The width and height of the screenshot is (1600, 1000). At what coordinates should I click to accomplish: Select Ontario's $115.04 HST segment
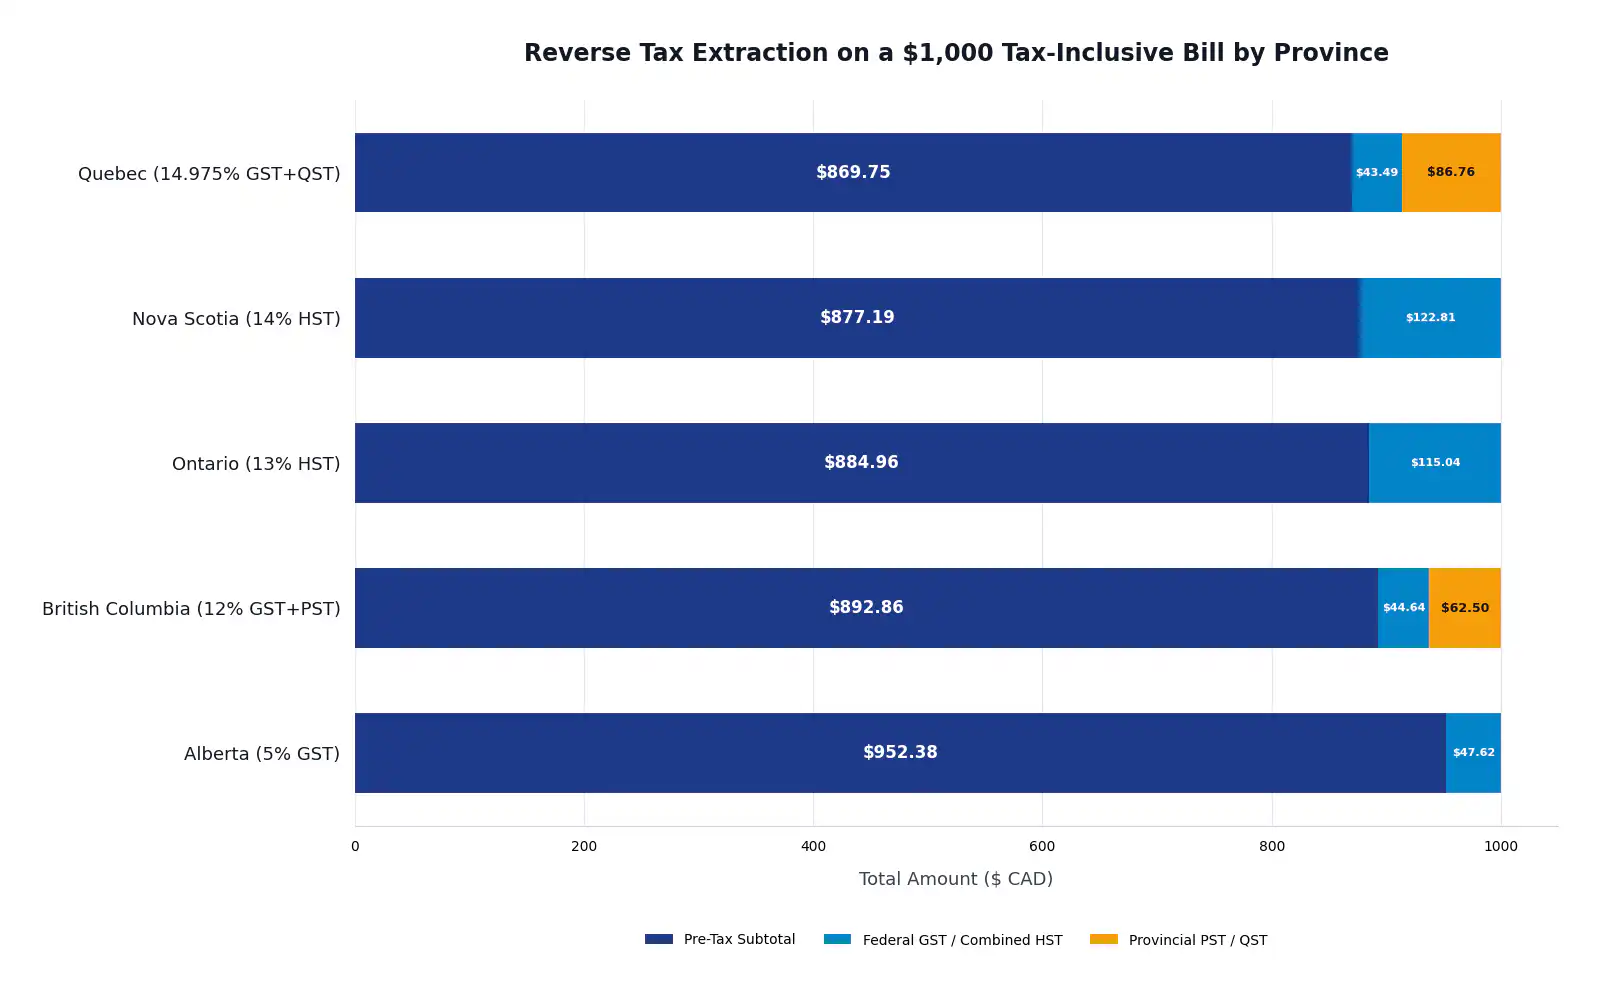[1435, 462]
